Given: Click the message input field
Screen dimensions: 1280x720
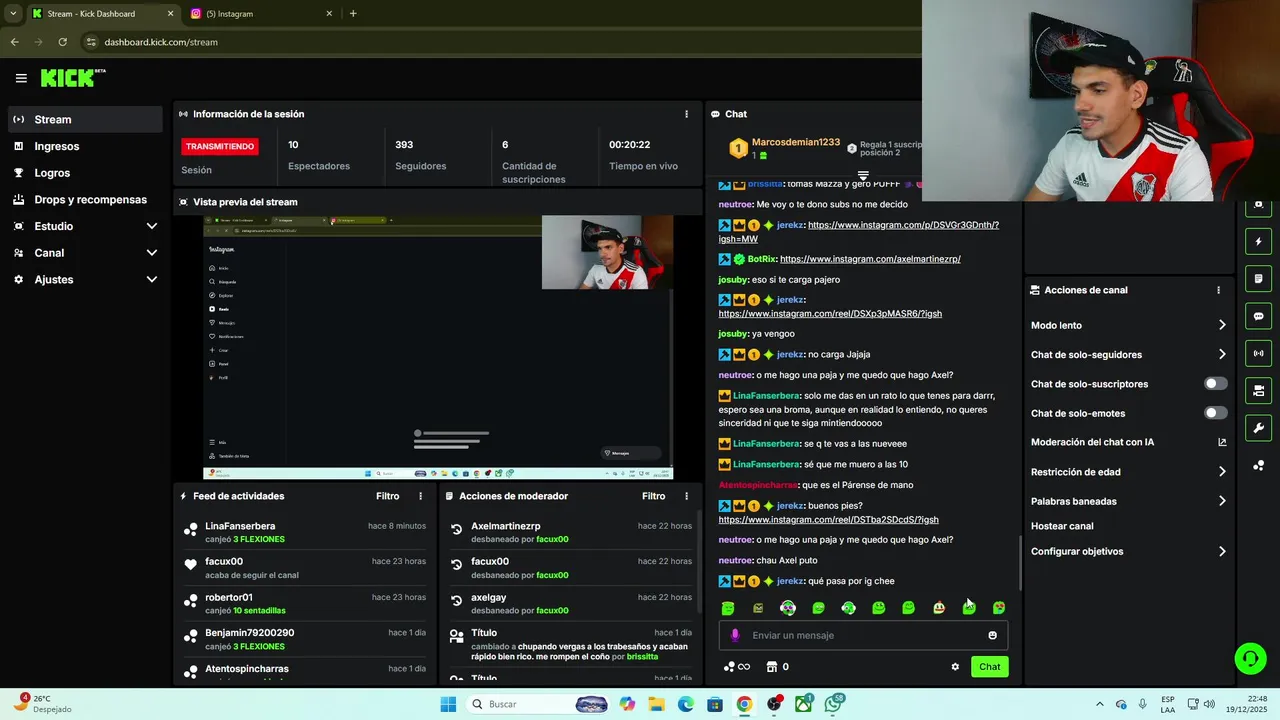Looking at the screenshot, I should [x=863, y=635].
